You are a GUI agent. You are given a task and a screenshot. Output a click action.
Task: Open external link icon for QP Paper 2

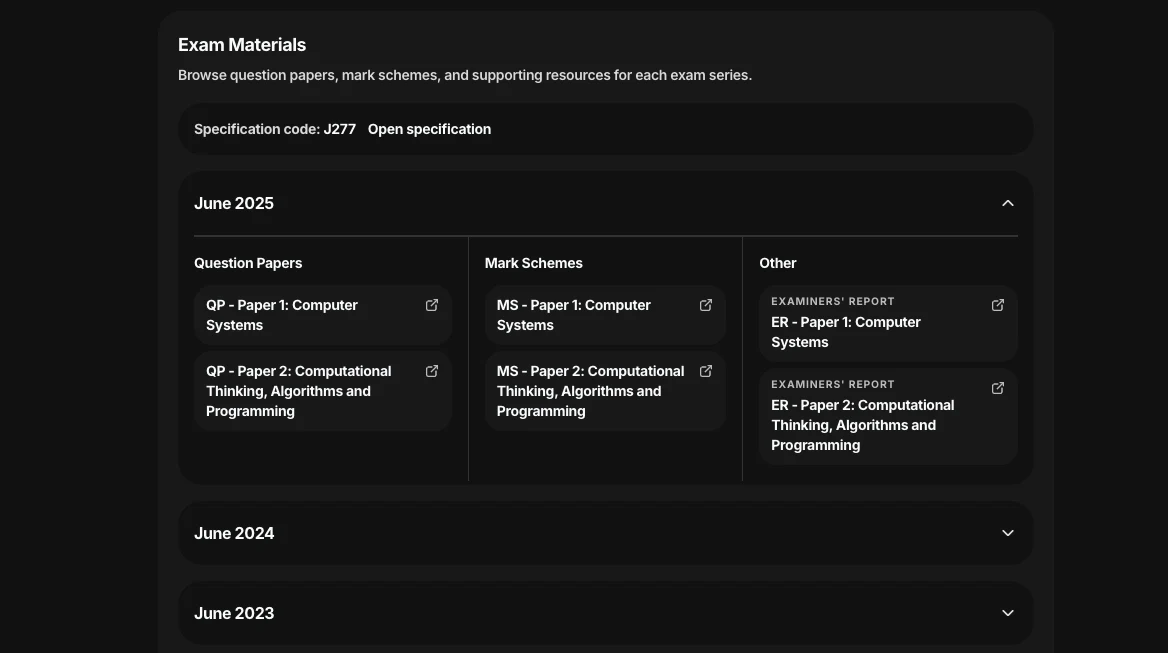(432, 371)
